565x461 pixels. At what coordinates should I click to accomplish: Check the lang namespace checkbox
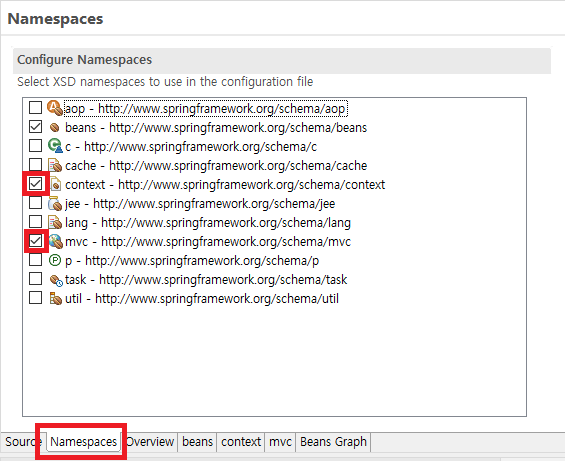pyautogui.click(x=35, y=222)
